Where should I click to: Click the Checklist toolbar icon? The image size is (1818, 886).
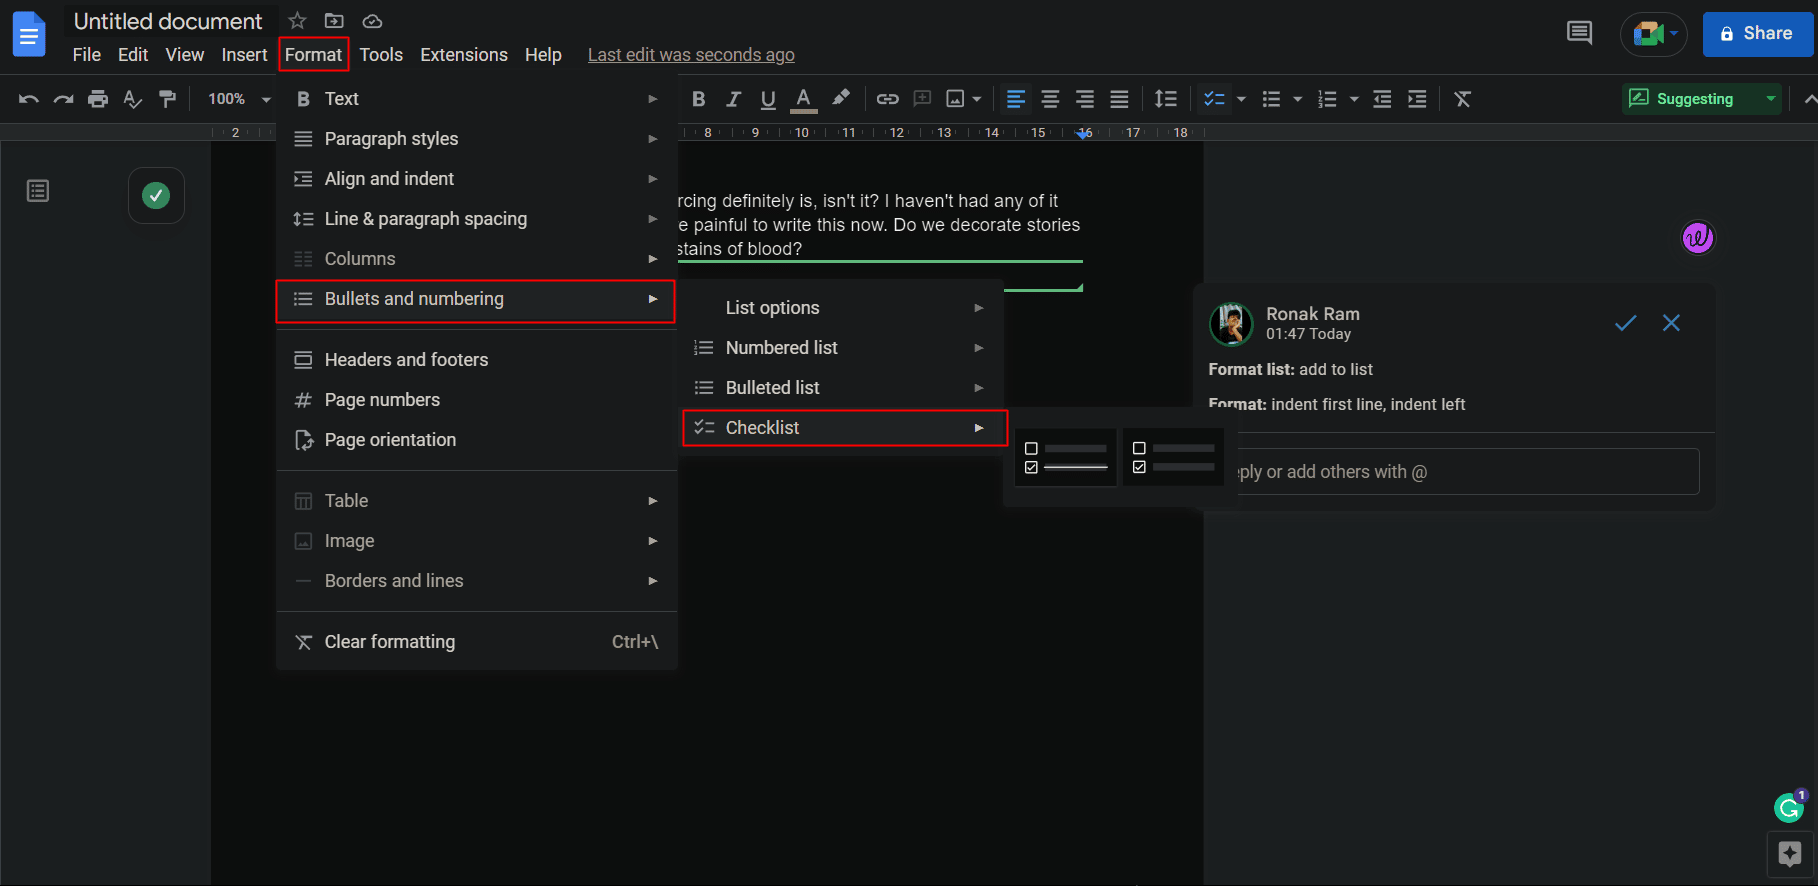tap(1214, 99)
